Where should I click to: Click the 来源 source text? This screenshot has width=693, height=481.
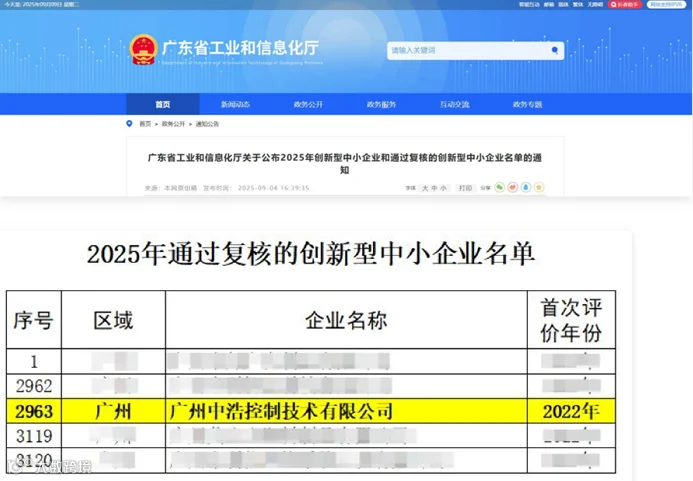click(x=171, y=188)
